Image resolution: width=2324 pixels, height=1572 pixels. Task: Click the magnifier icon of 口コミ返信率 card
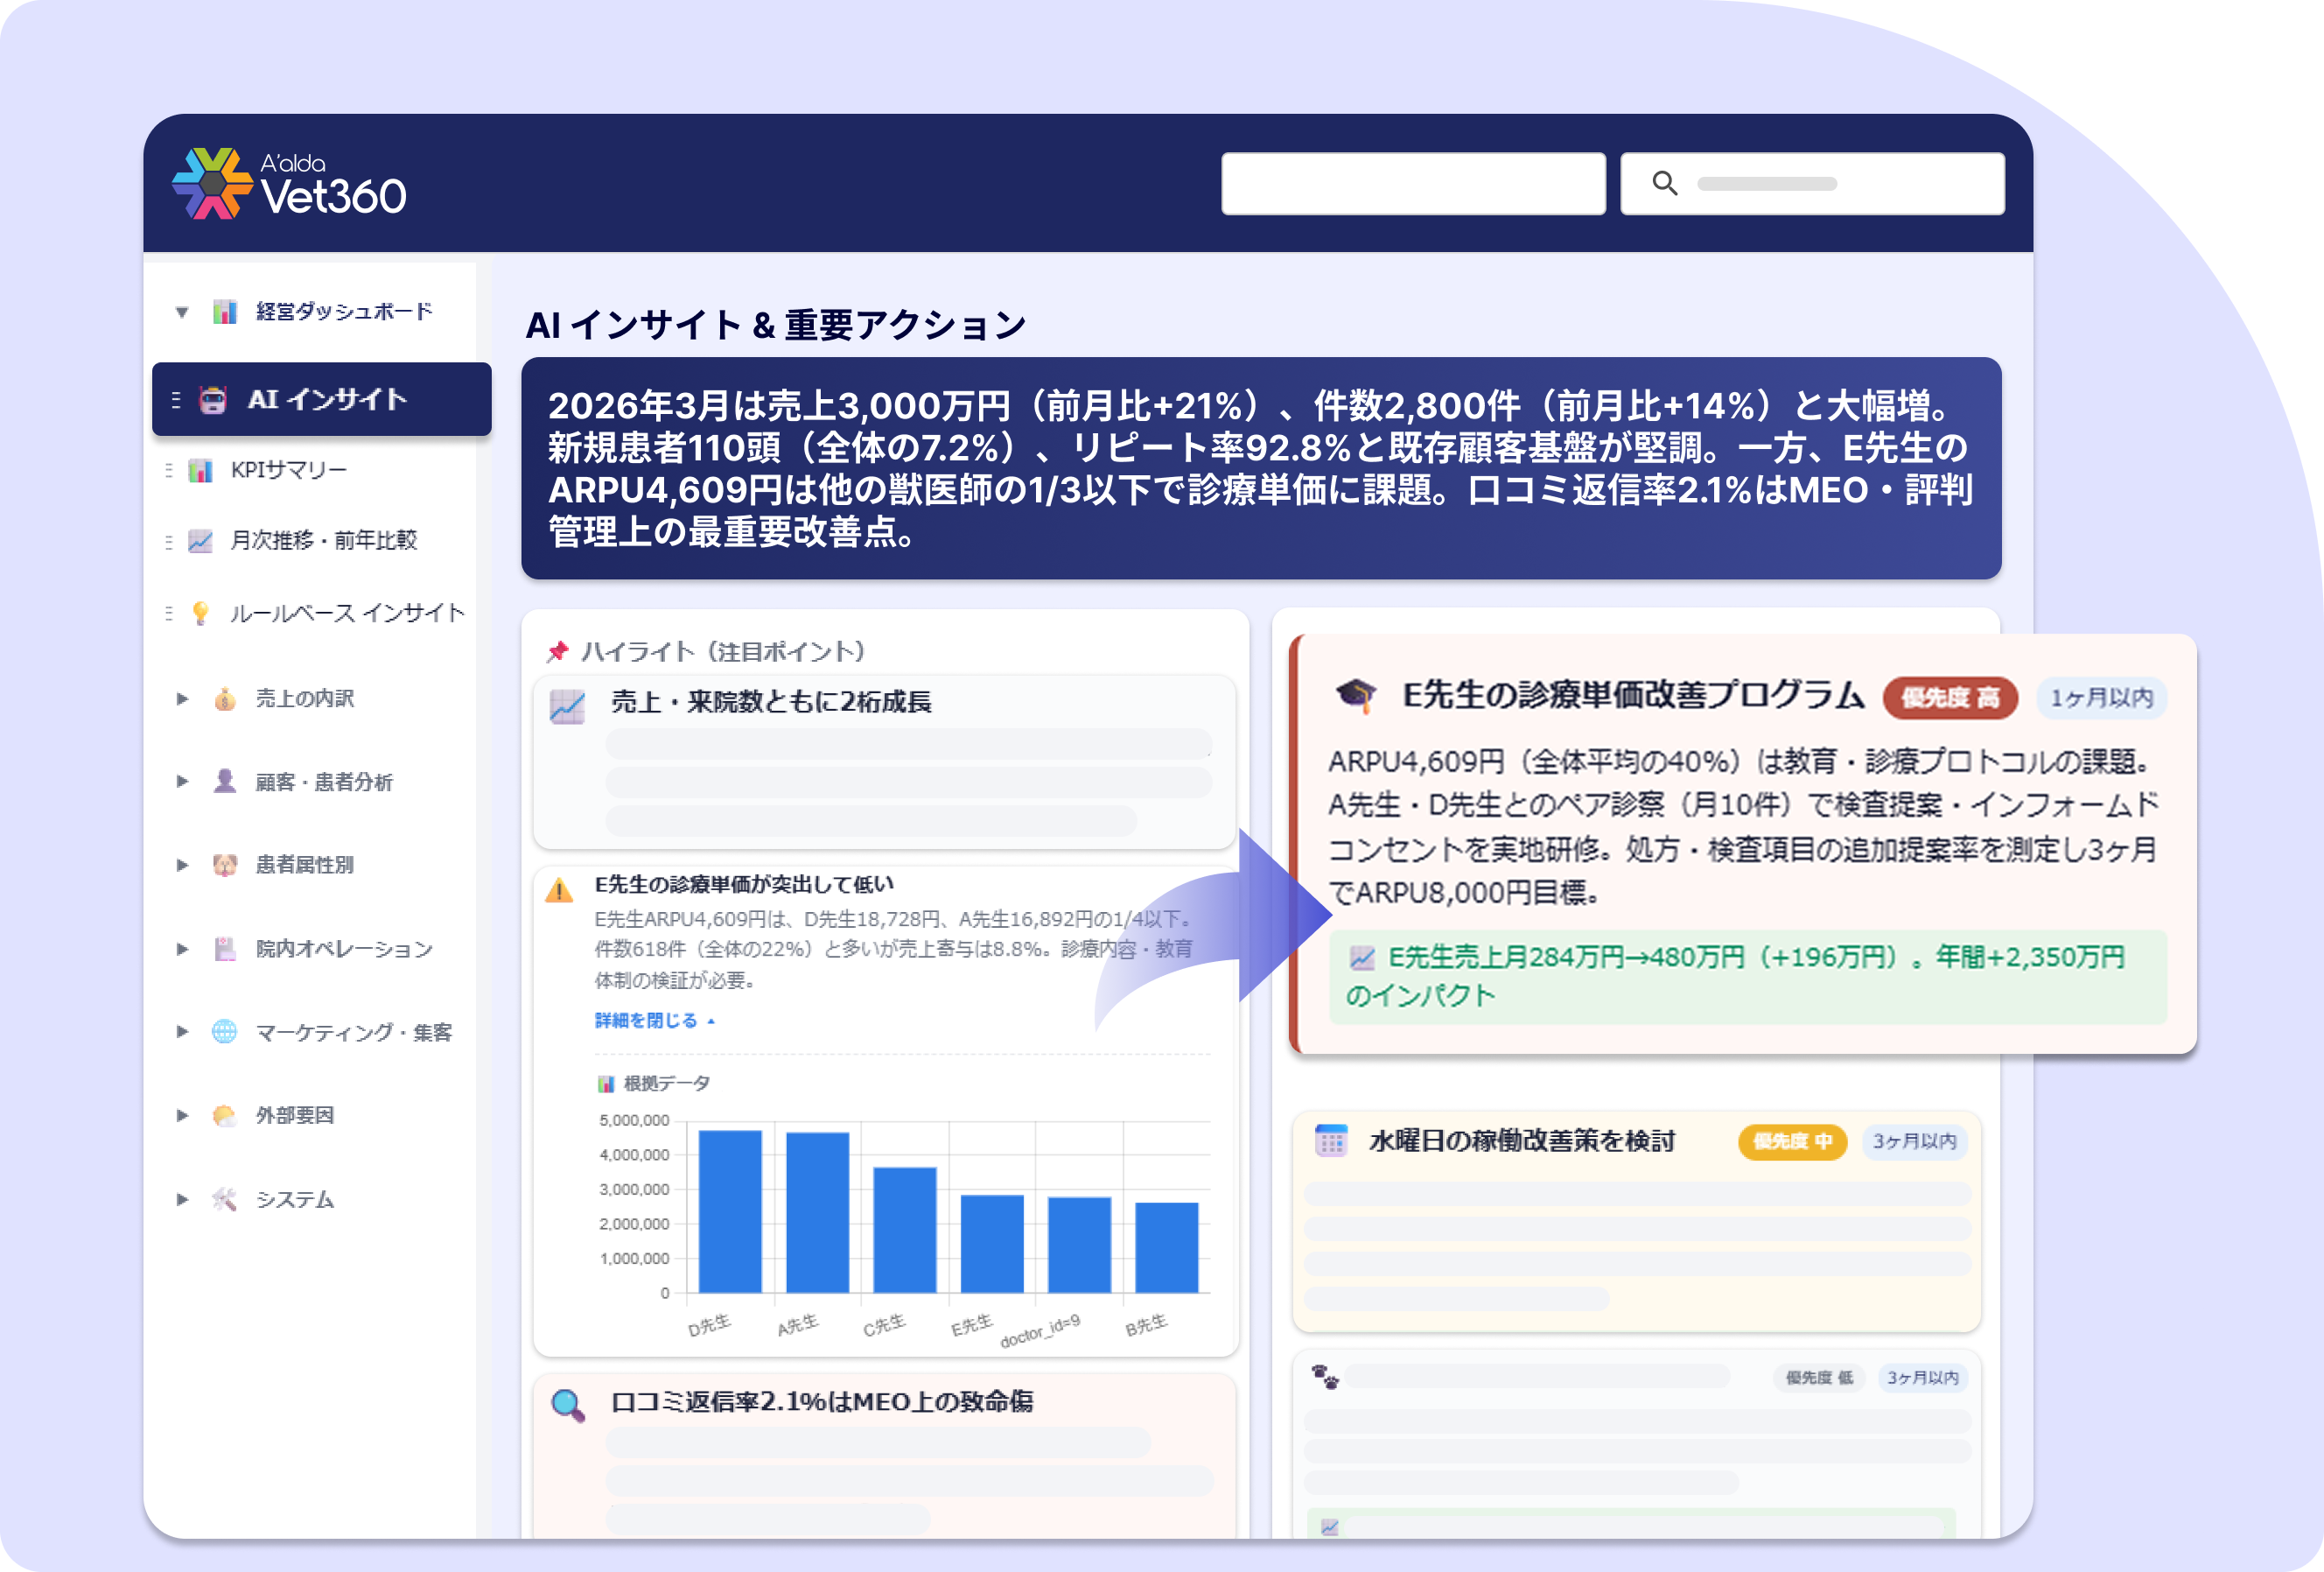567,1405
